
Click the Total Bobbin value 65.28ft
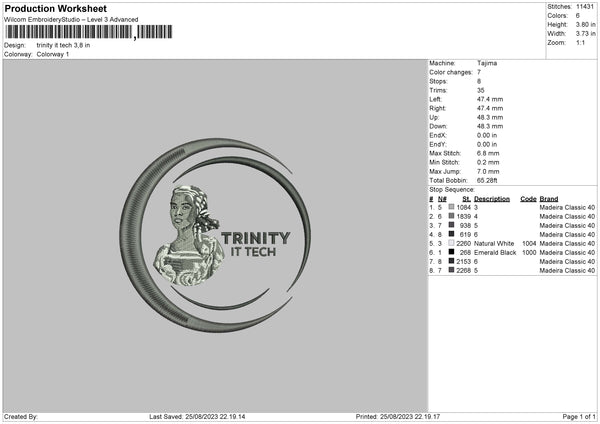[487, 180]
